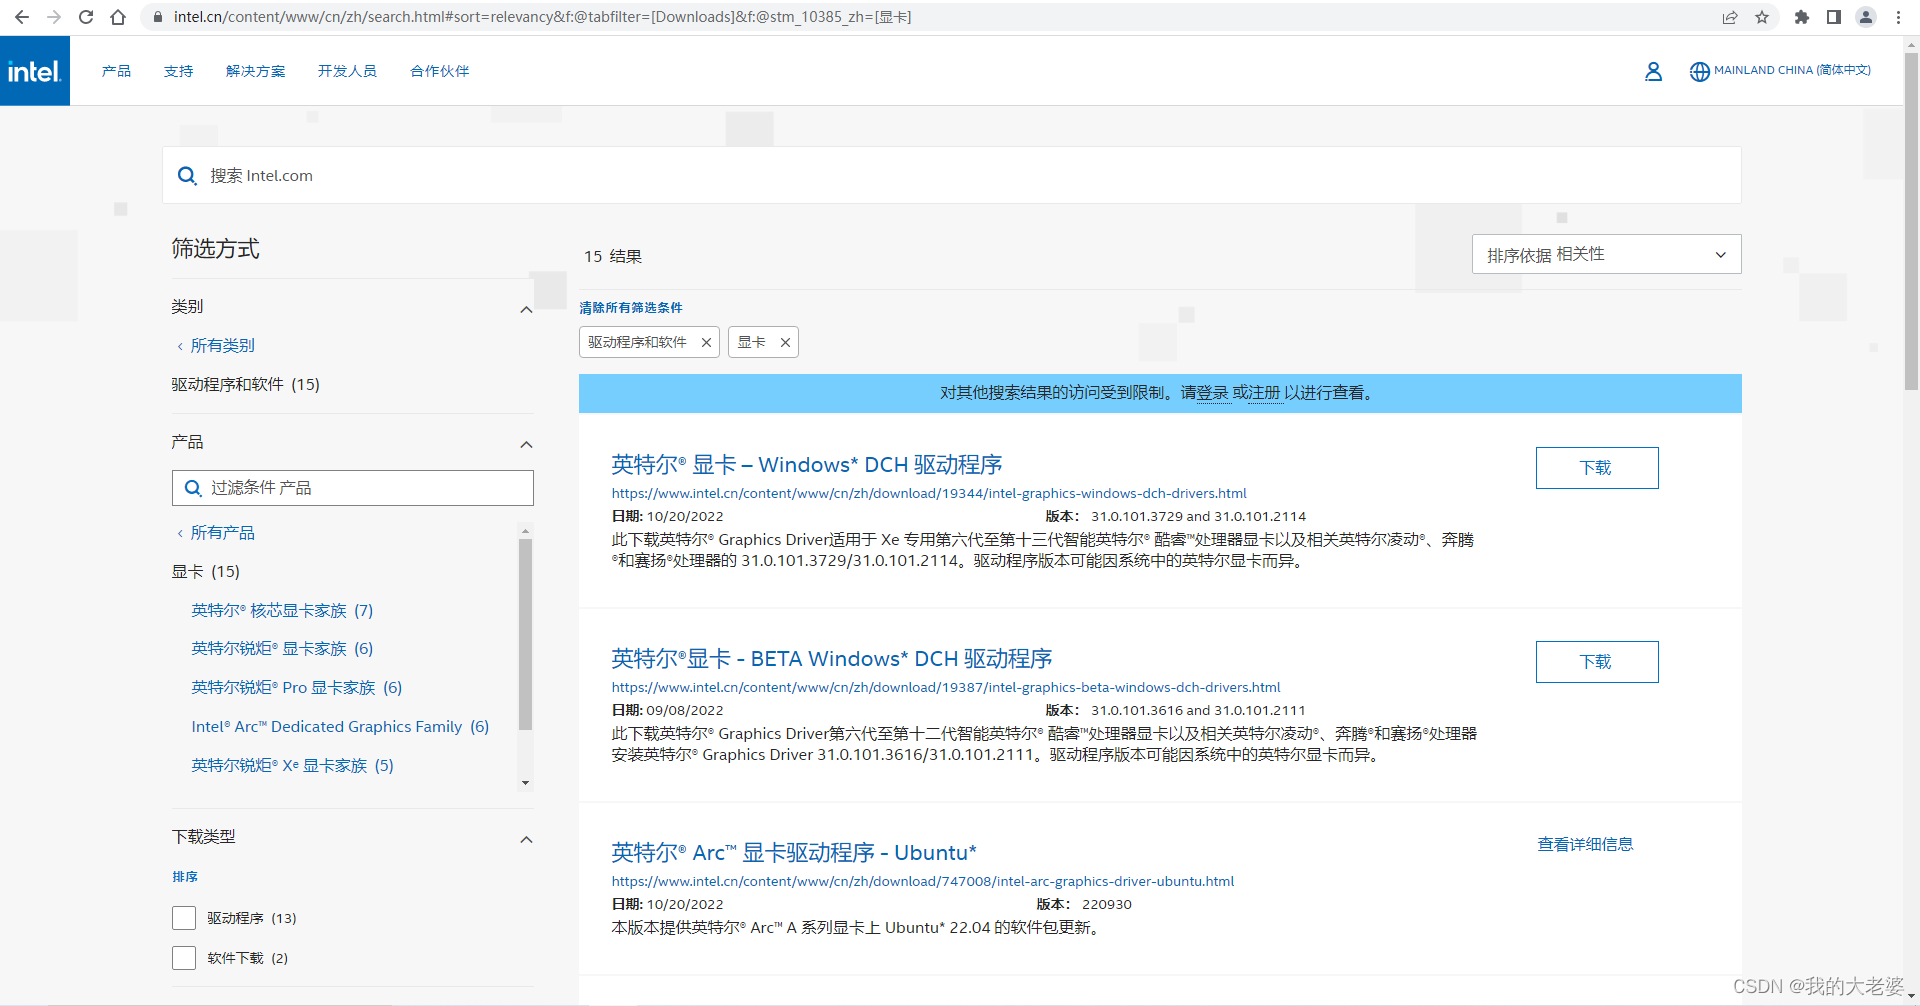Filter by 英特尔锐炬® Pro 显卡家族 (6)

coord(297,687)
